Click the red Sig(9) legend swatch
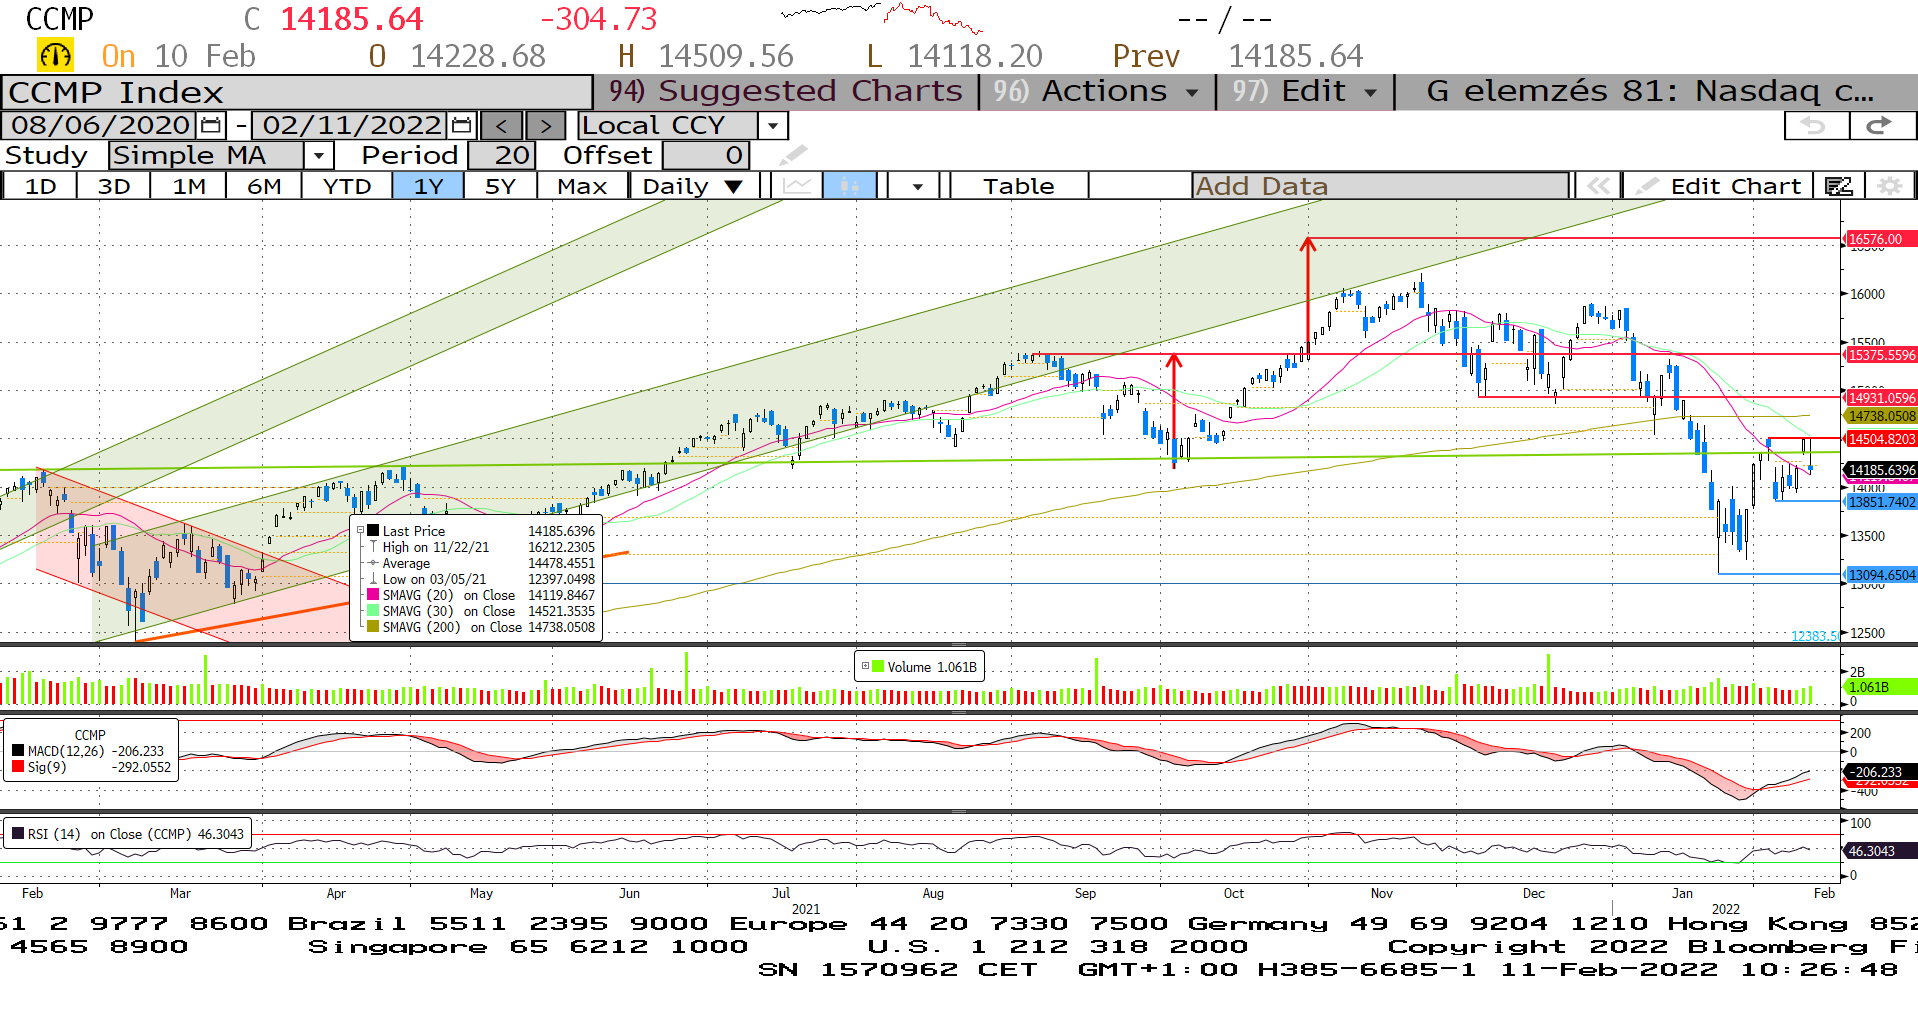Image resolution: width=1918 pixels, height=1025 pixels. [x=18, y=767]
